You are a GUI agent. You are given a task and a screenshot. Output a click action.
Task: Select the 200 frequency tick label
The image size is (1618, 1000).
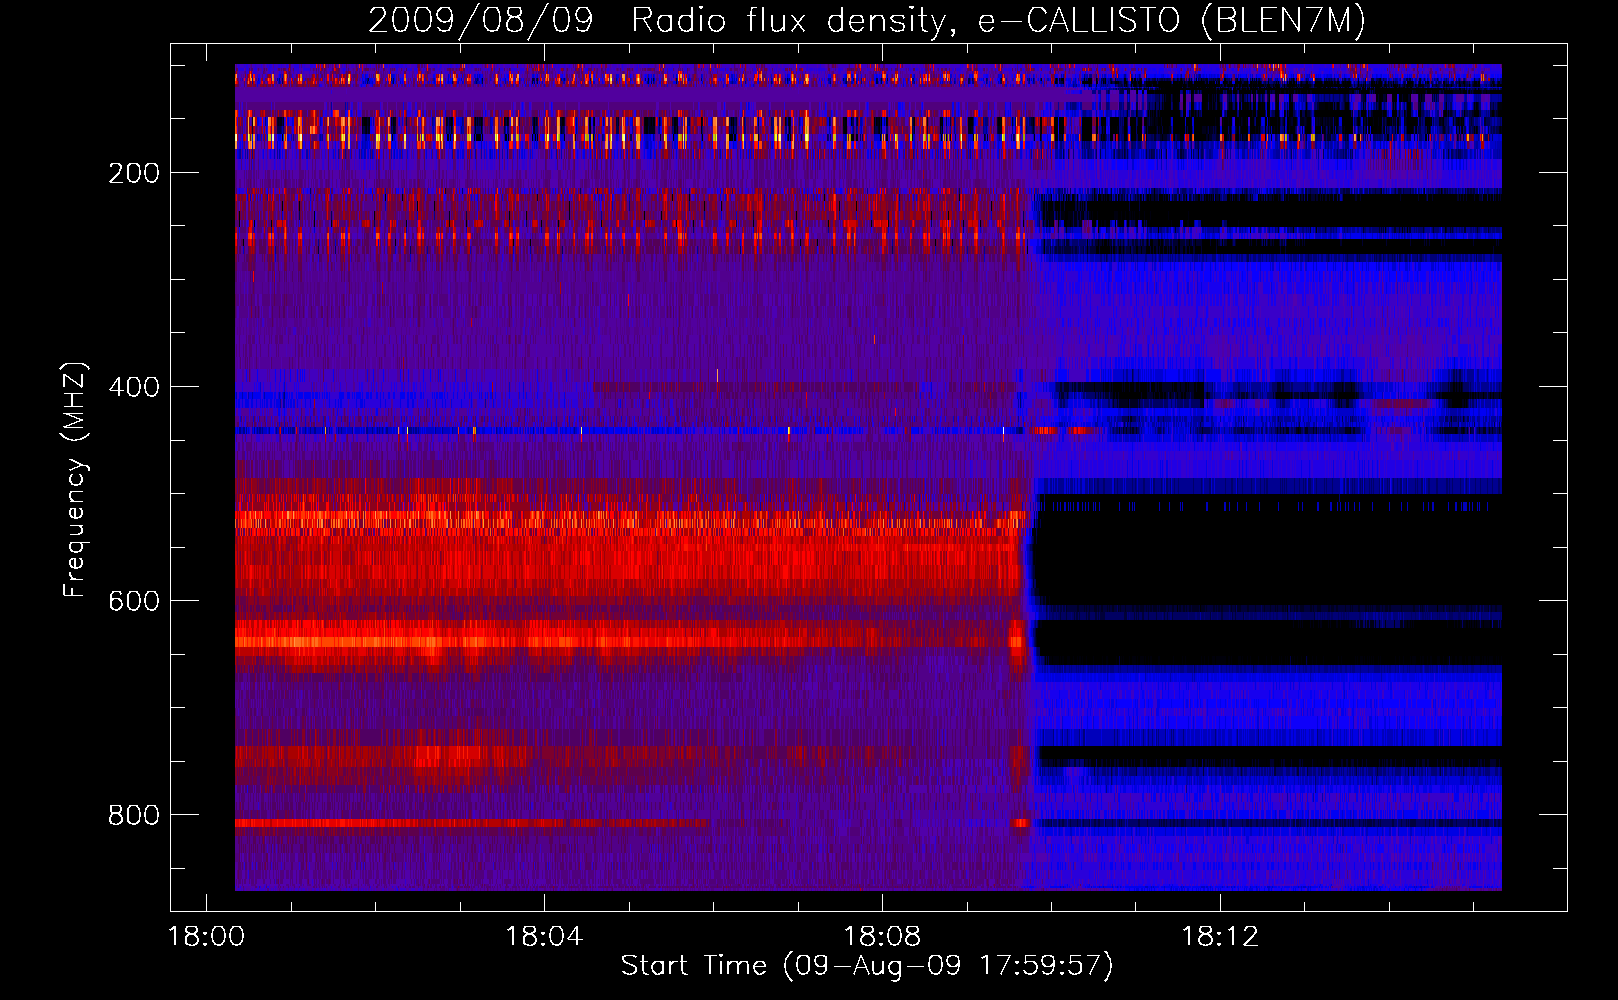134,173
